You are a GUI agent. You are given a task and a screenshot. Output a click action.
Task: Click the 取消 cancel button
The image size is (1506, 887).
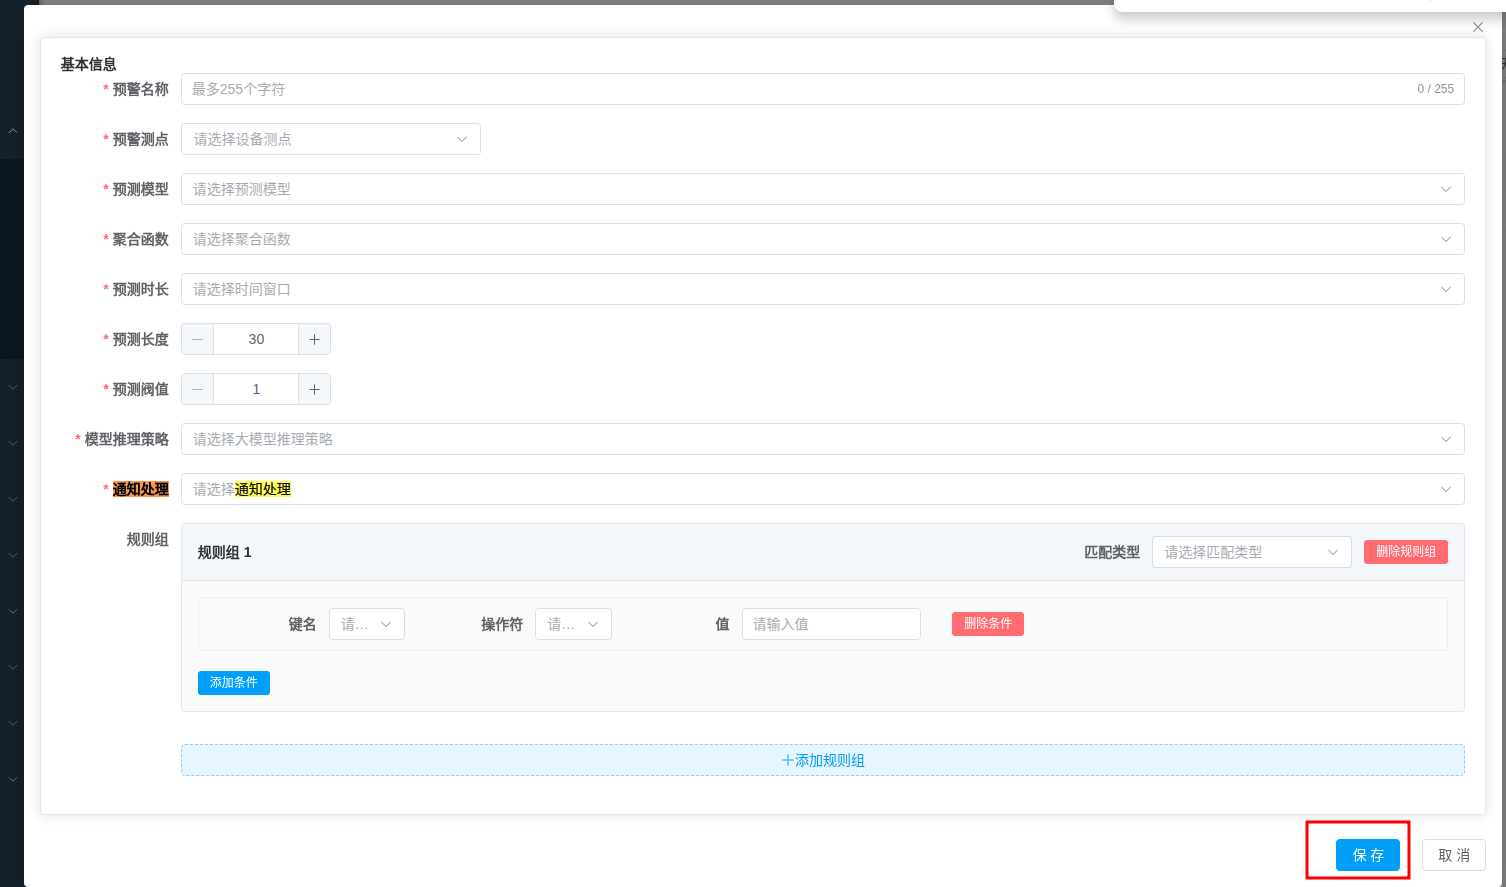tap(1453, 855)
